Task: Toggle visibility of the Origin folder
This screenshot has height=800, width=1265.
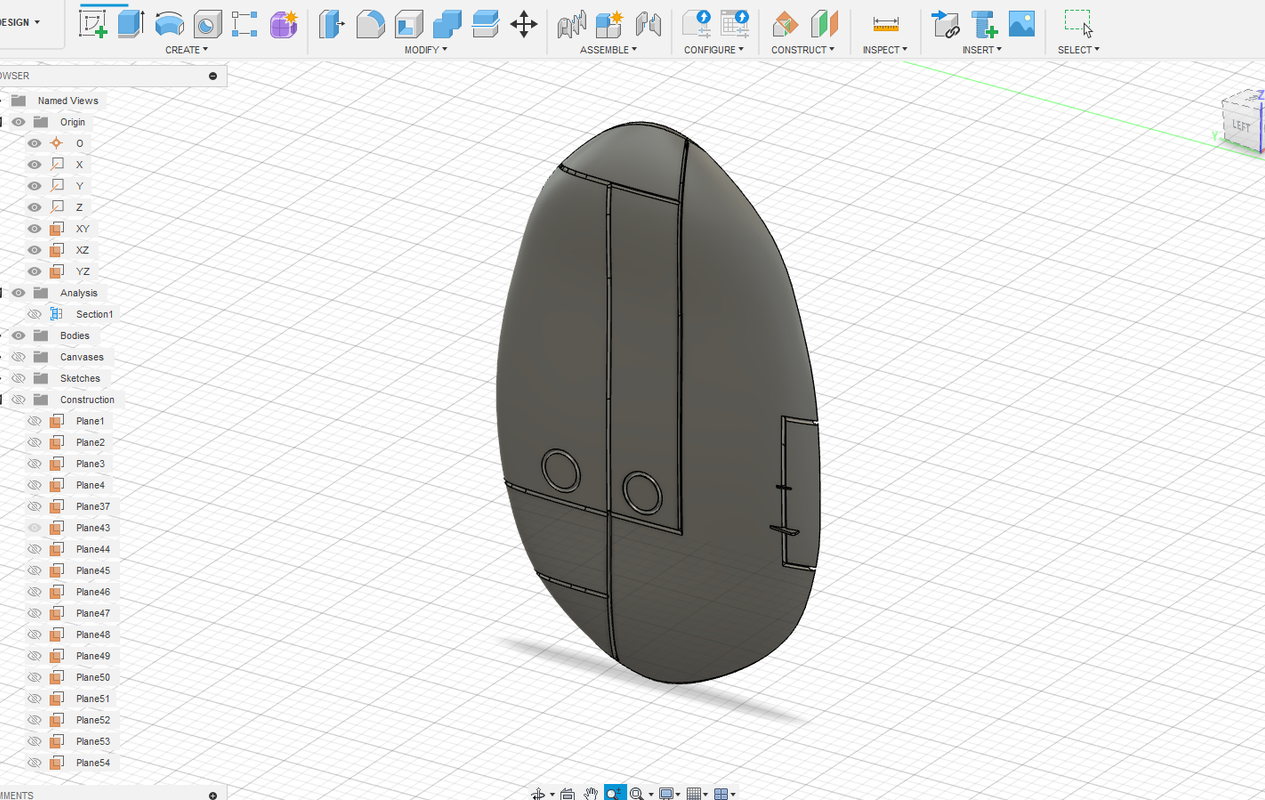Action: click(18, 122)
